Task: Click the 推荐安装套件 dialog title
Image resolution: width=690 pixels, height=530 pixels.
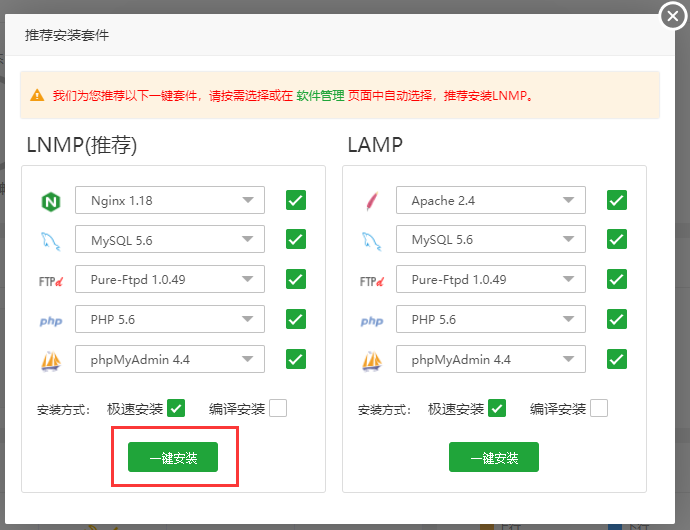Action: pos(67,35)
